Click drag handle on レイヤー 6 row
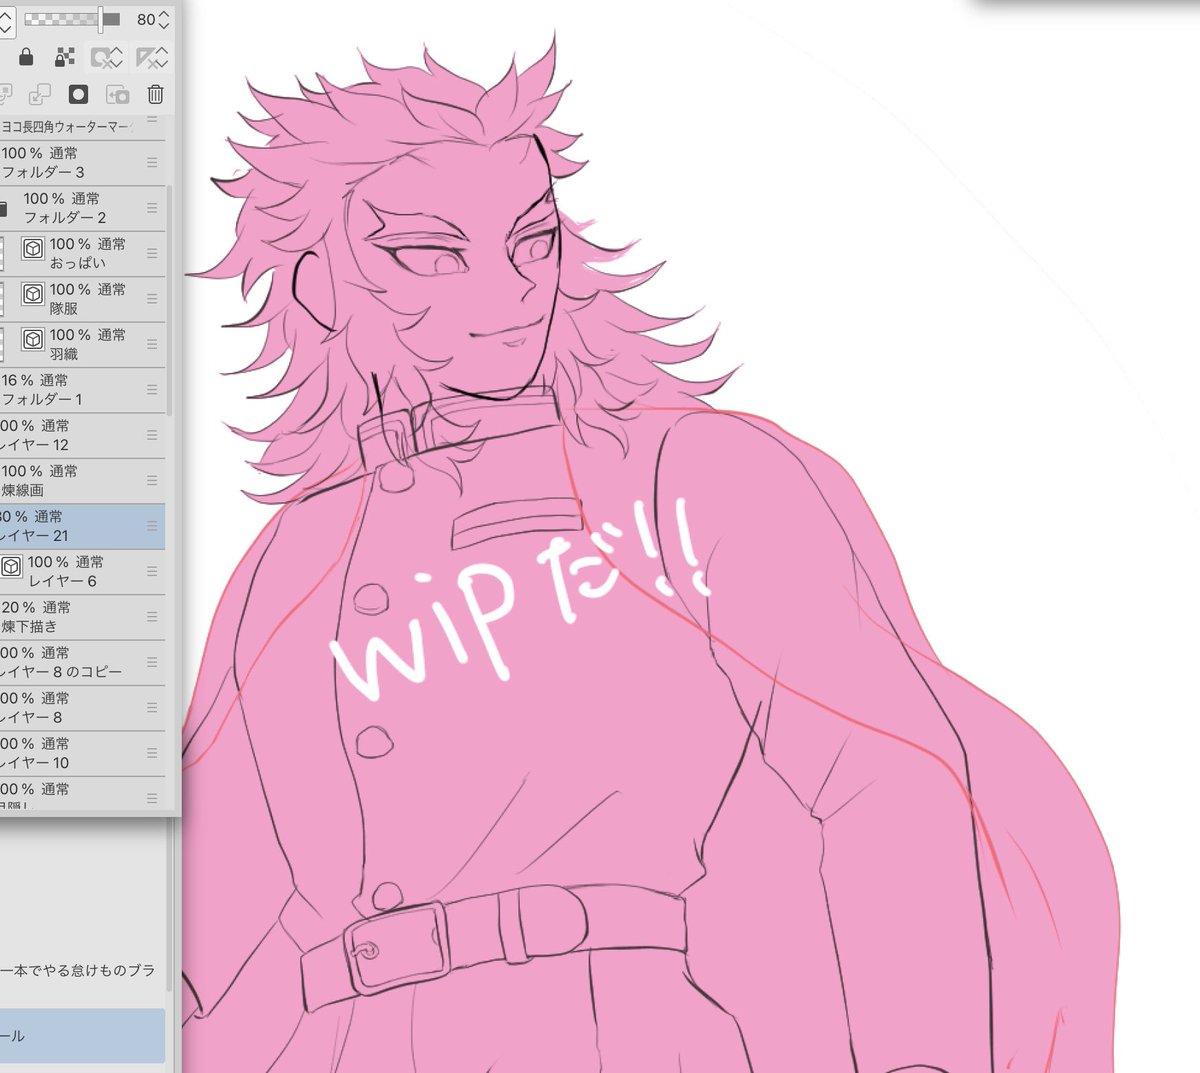This screenshot has width=1200, height=1073. click(152, 571)
